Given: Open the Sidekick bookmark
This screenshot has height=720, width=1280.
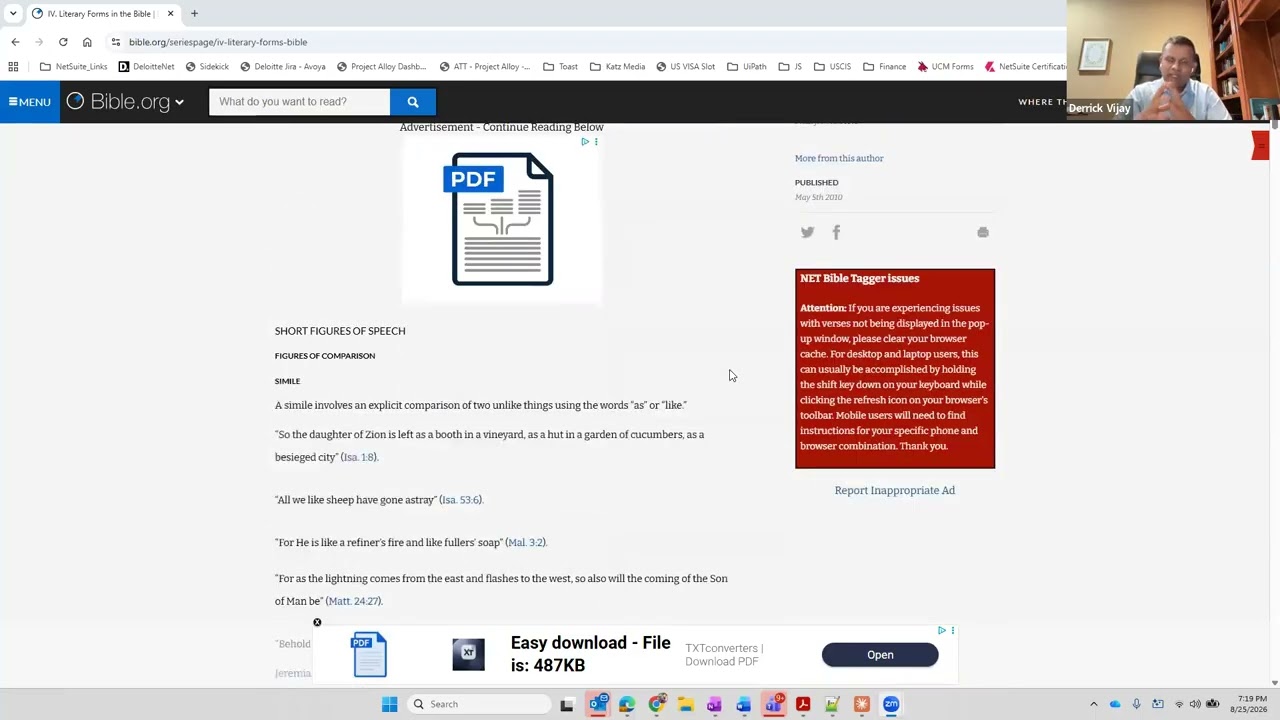Looking at the screenshot, I should coord(207,67).
